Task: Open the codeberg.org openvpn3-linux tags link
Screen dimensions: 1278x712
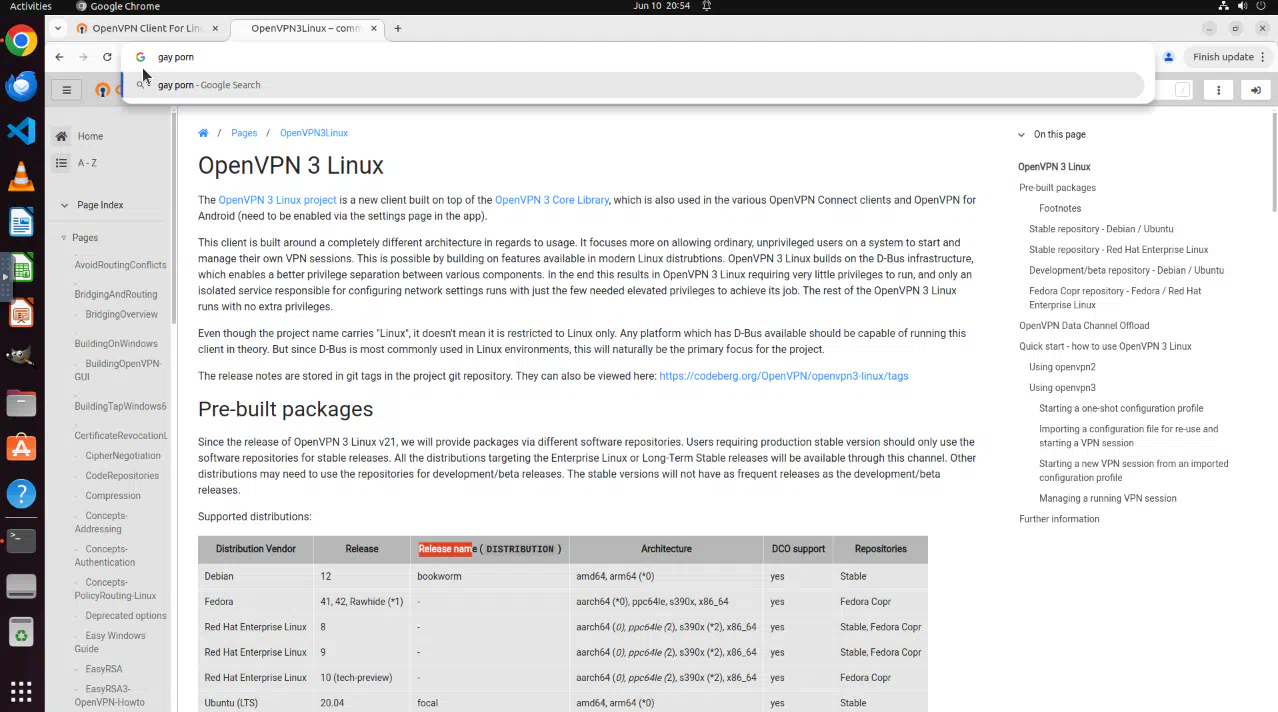Action: pos(784,376)
